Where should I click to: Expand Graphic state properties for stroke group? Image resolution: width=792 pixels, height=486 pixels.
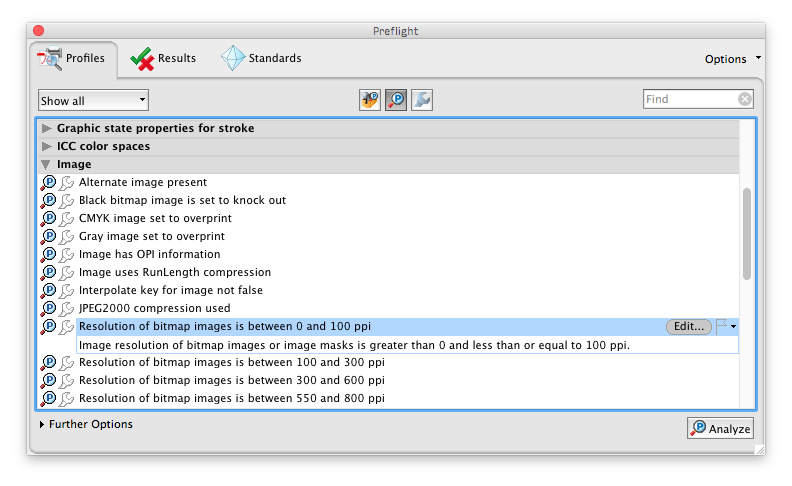click(46, 128)
